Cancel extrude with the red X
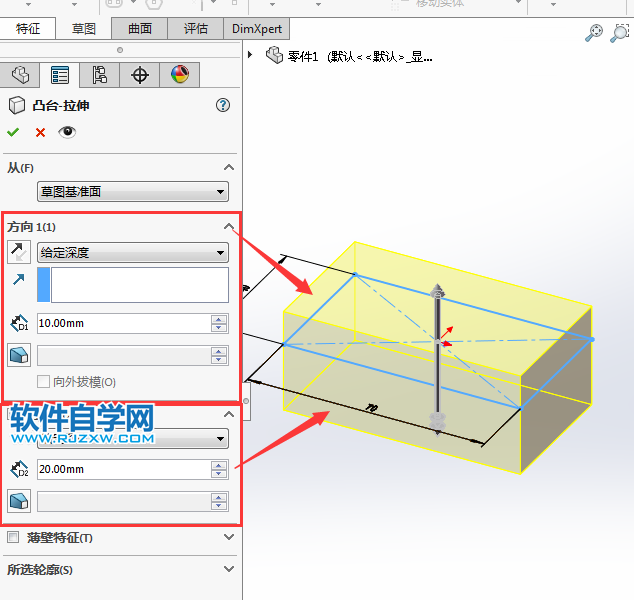The width and height of the screenshot is (634, 600). tap(40, 133)
